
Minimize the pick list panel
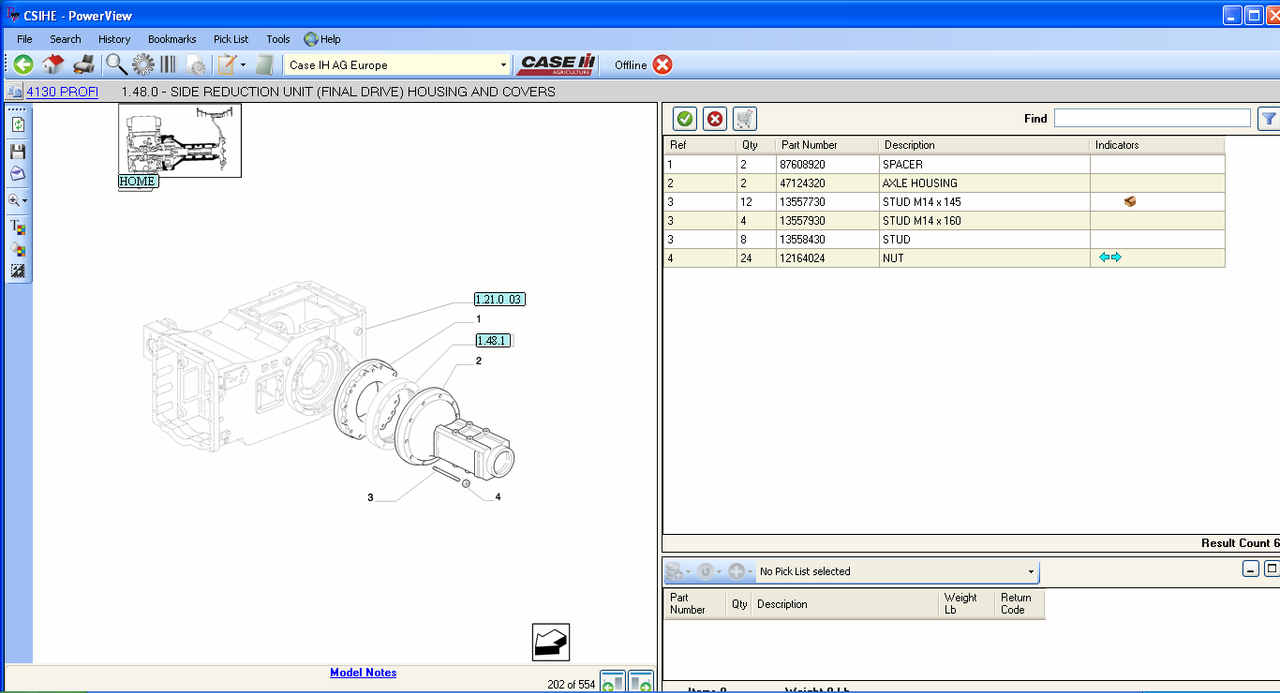(x=1251, y=569)
